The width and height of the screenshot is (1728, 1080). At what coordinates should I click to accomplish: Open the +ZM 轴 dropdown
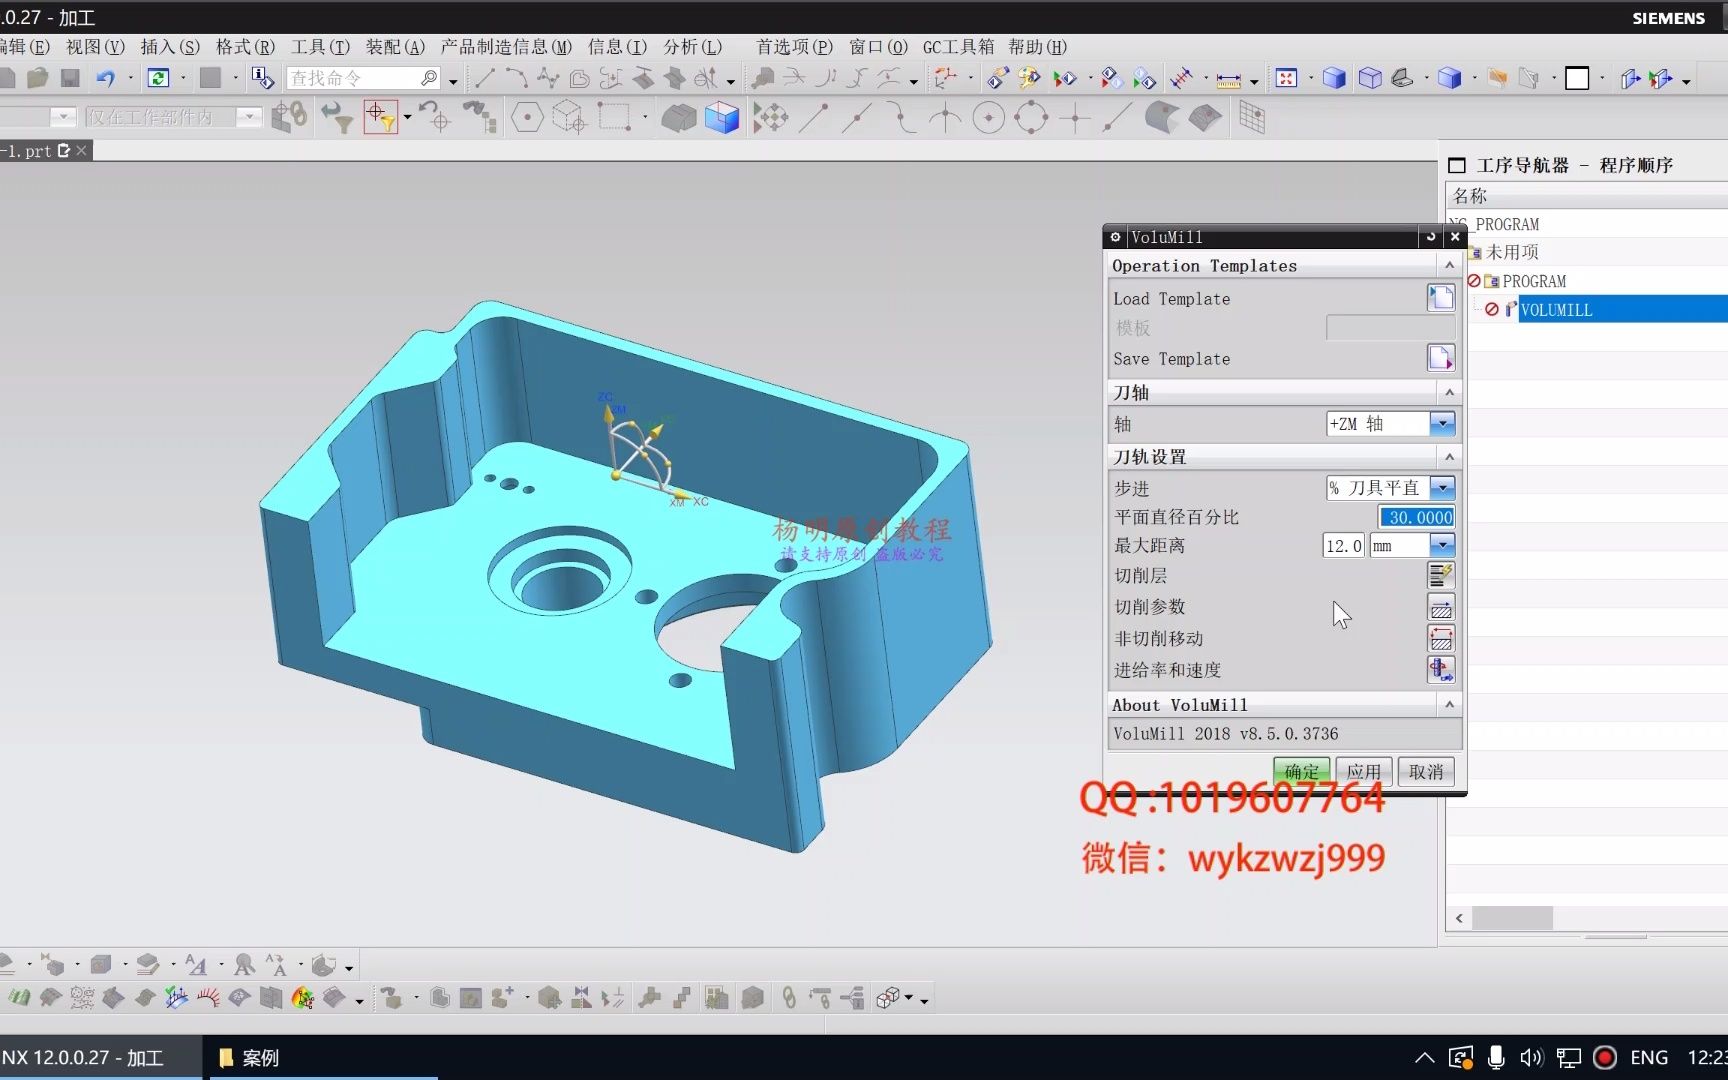click(x=1442, y=424)
